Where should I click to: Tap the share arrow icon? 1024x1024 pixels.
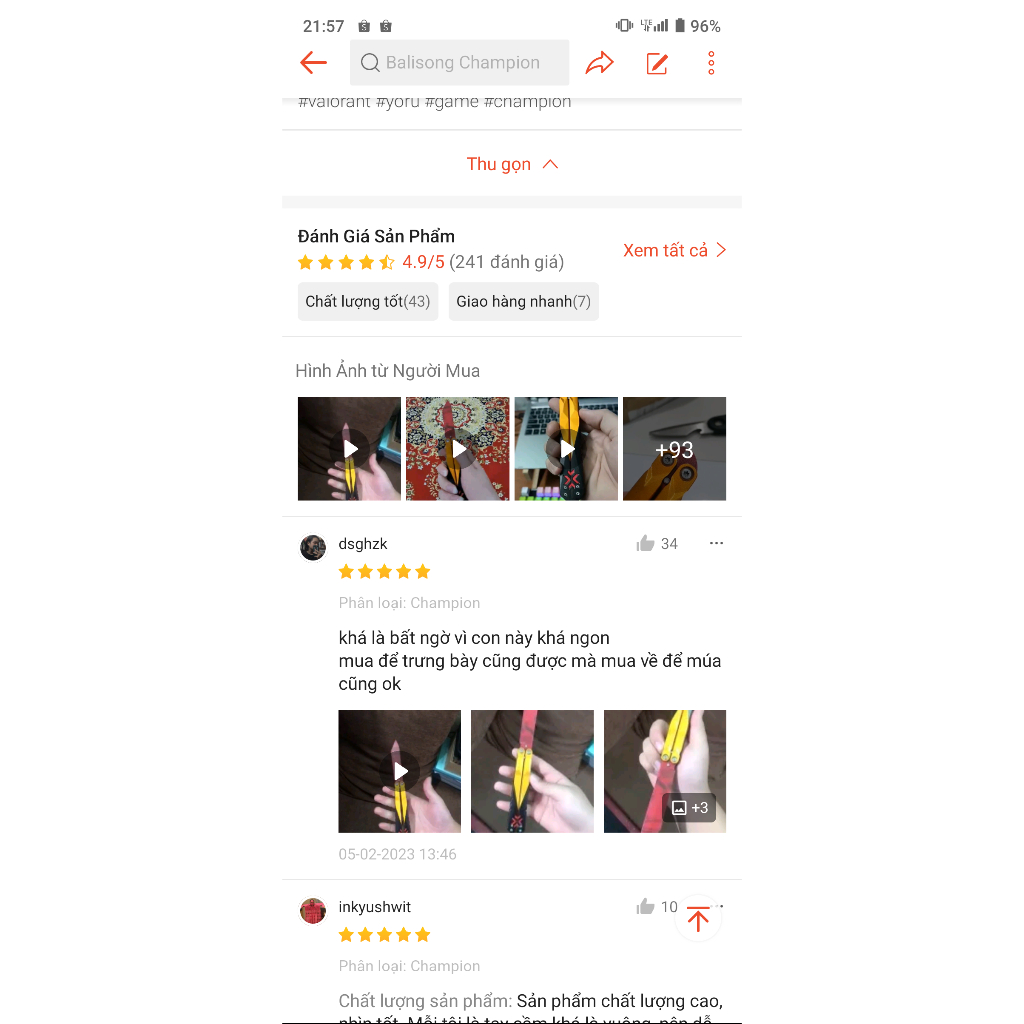pyautogui.click(x=600, y=63)
